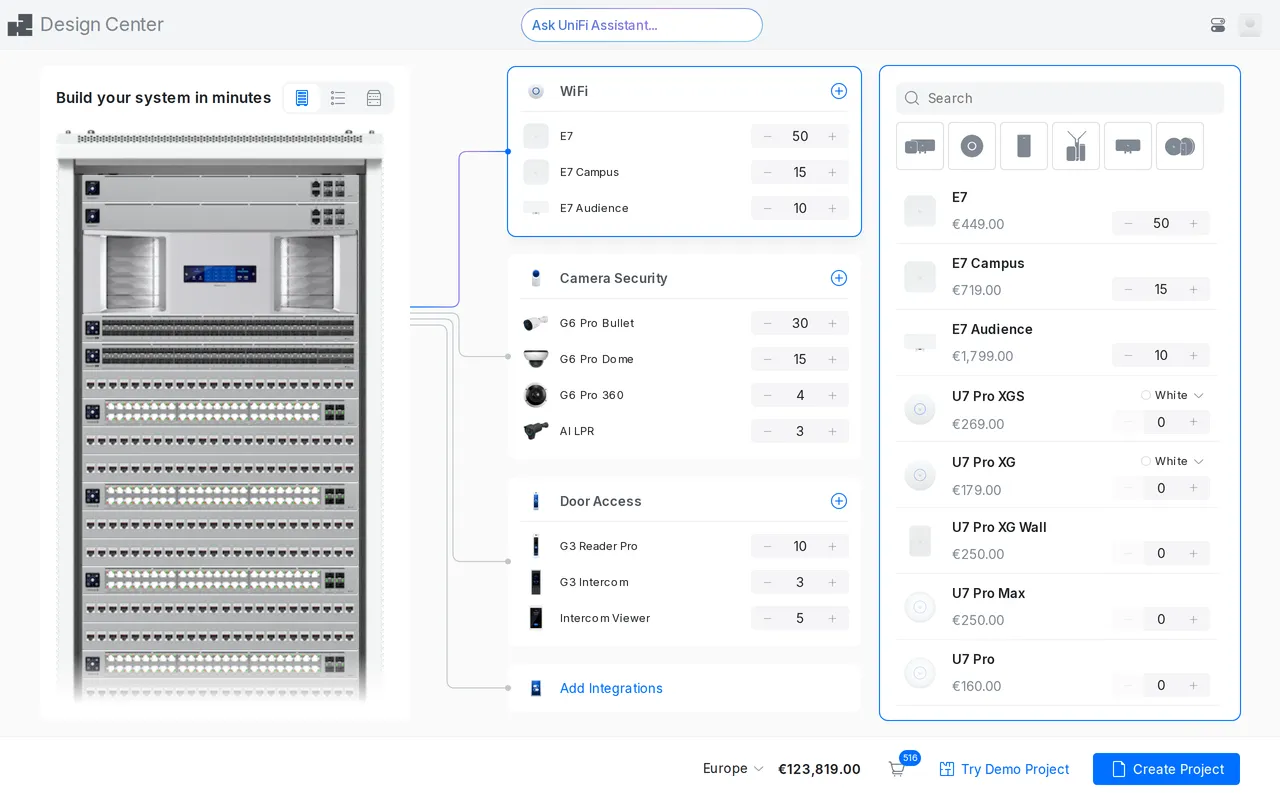The width and height of the screenshot is (1280, 800).
Task: Click the Intercom Viewer device icon
Action: click(536, 618)
